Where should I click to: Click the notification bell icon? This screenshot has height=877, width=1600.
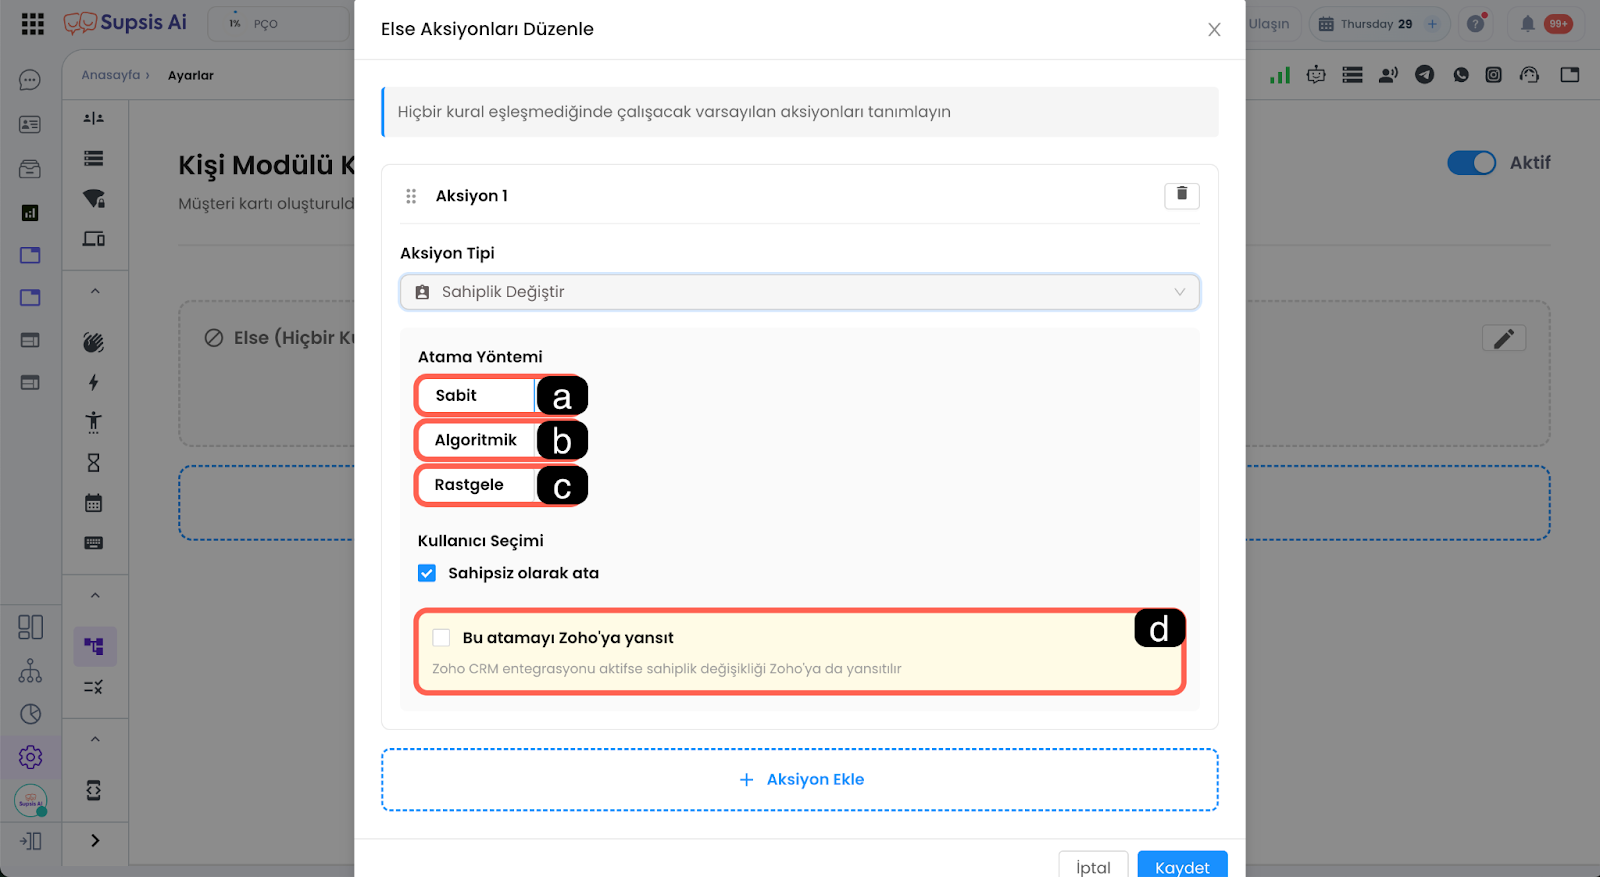click(x=1527, y=24)
